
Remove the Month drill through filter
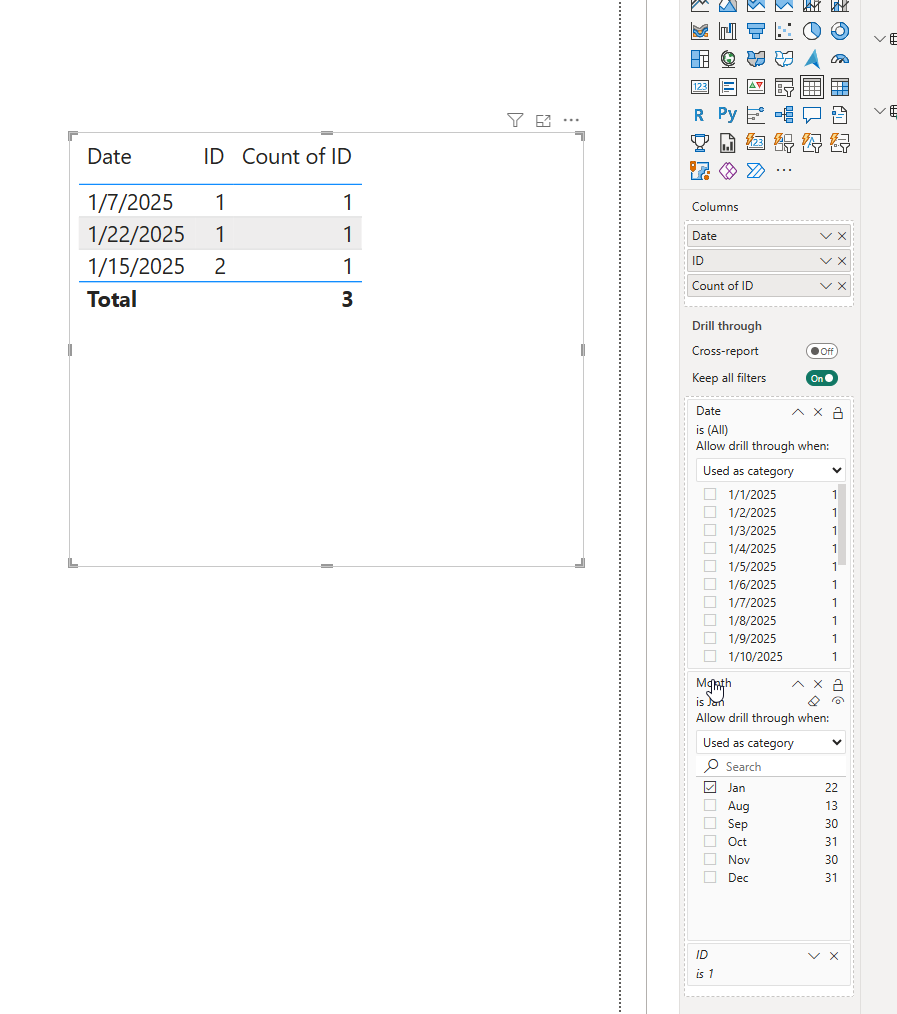click(818, 684)
